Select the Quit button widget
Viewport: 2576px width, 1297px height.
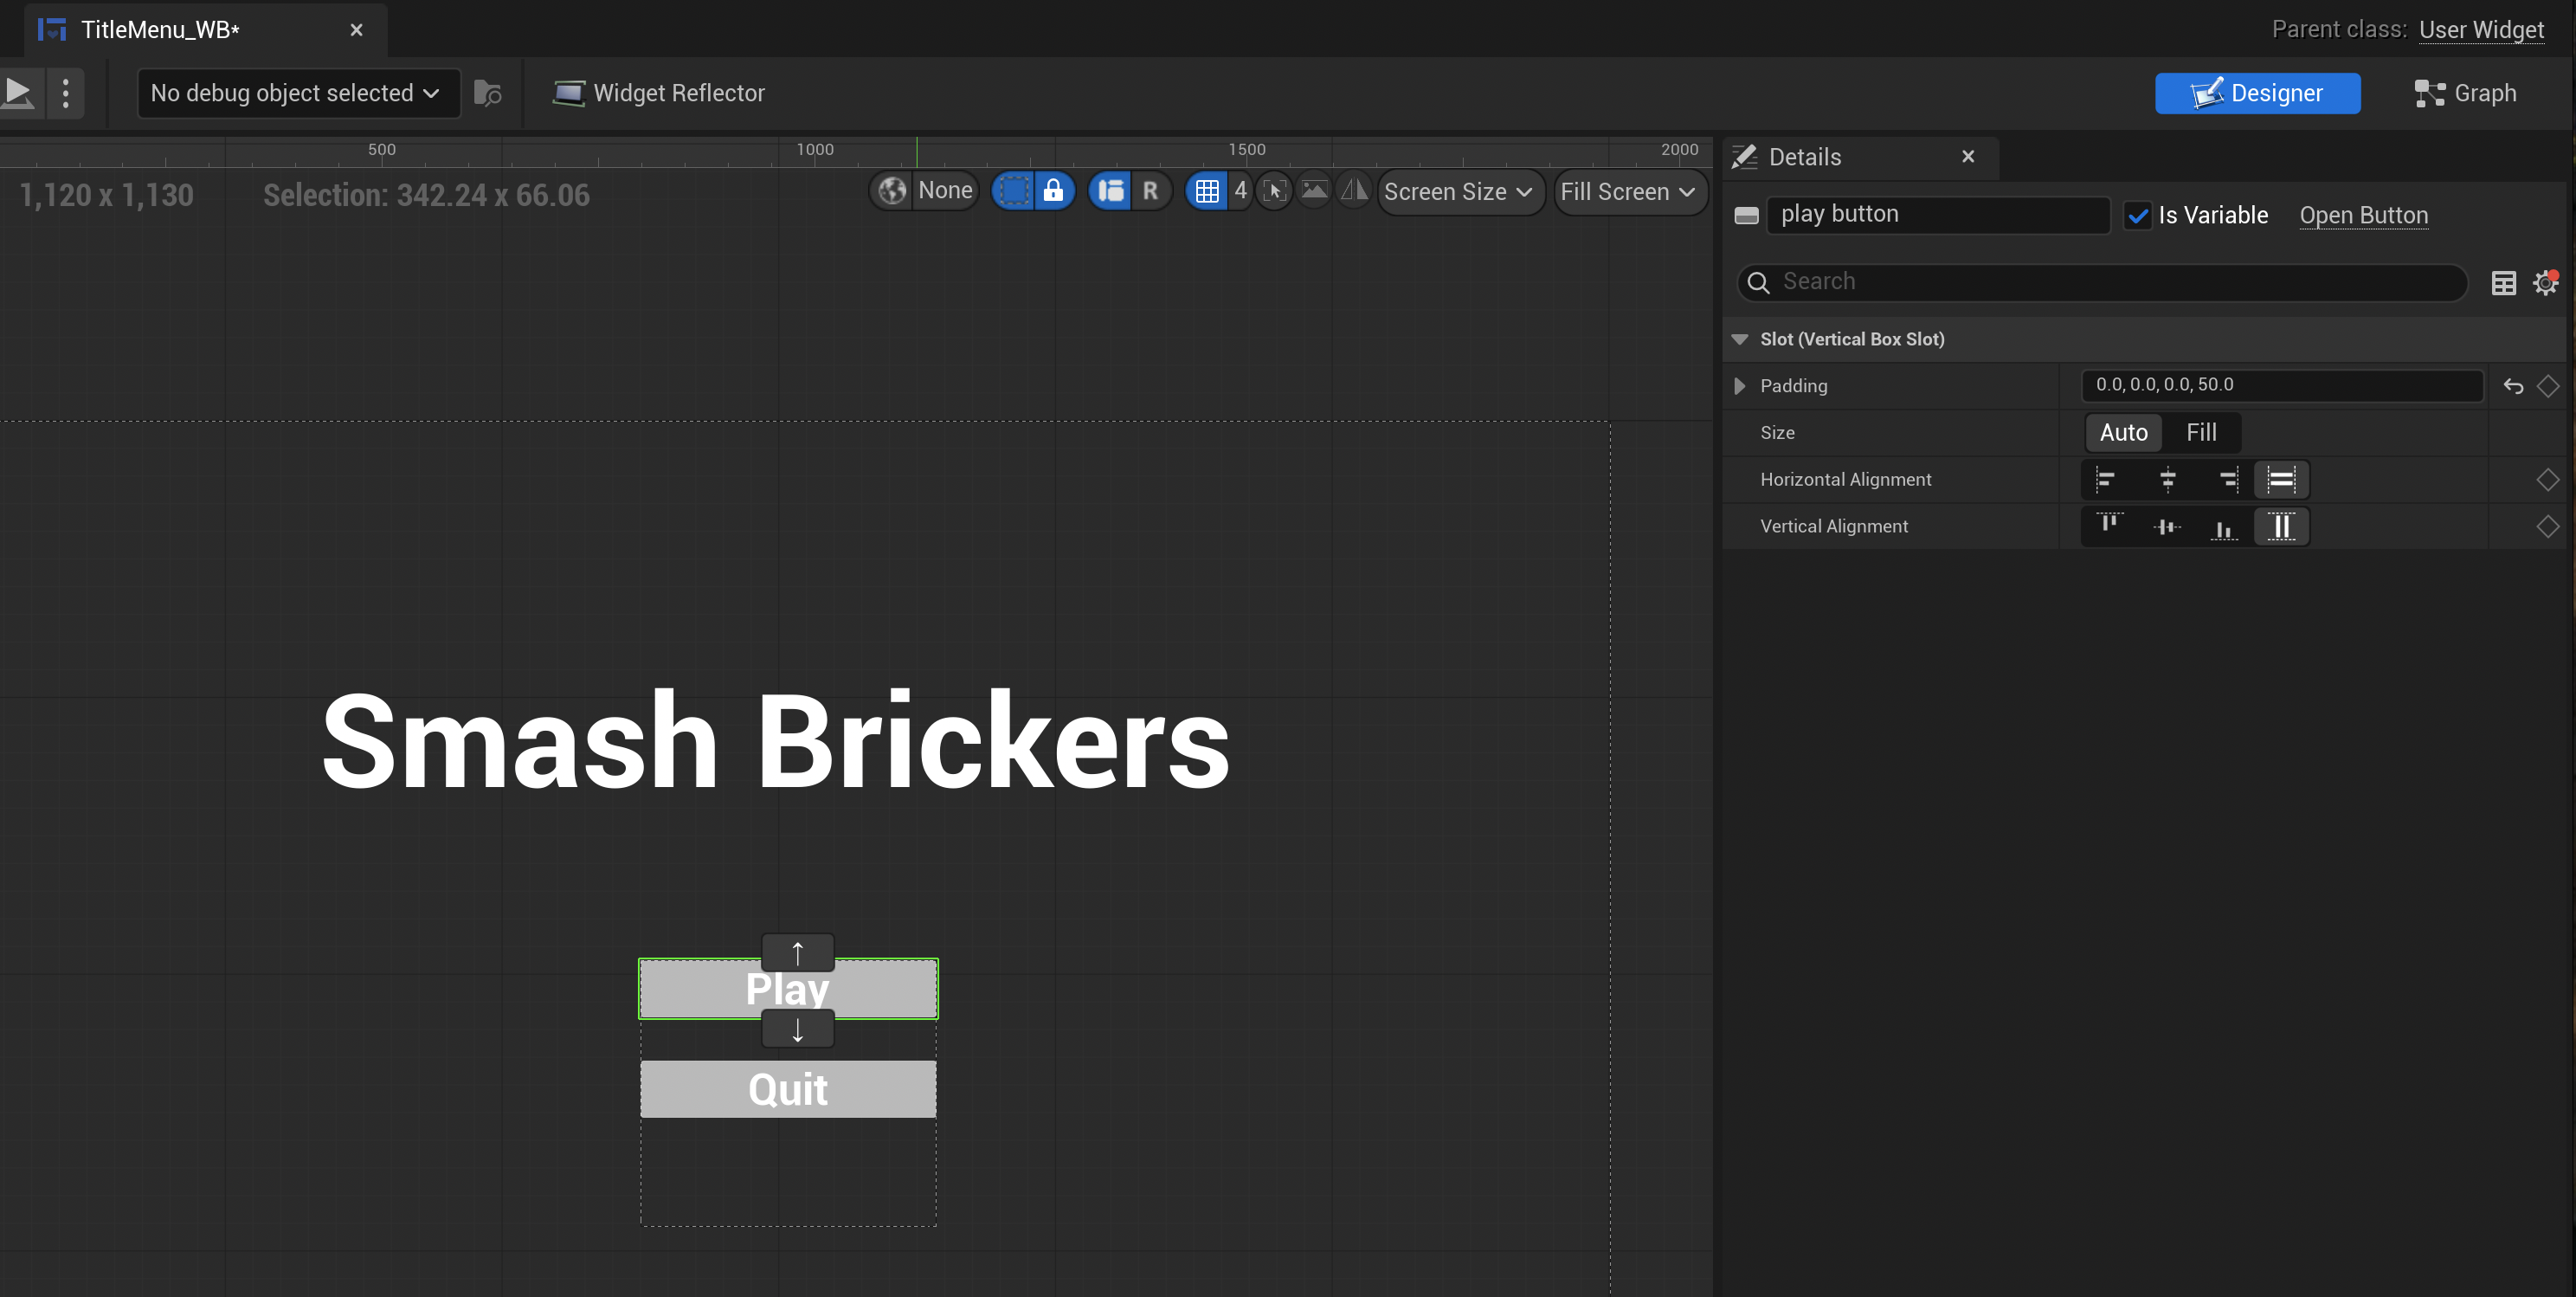(788, 1089)
